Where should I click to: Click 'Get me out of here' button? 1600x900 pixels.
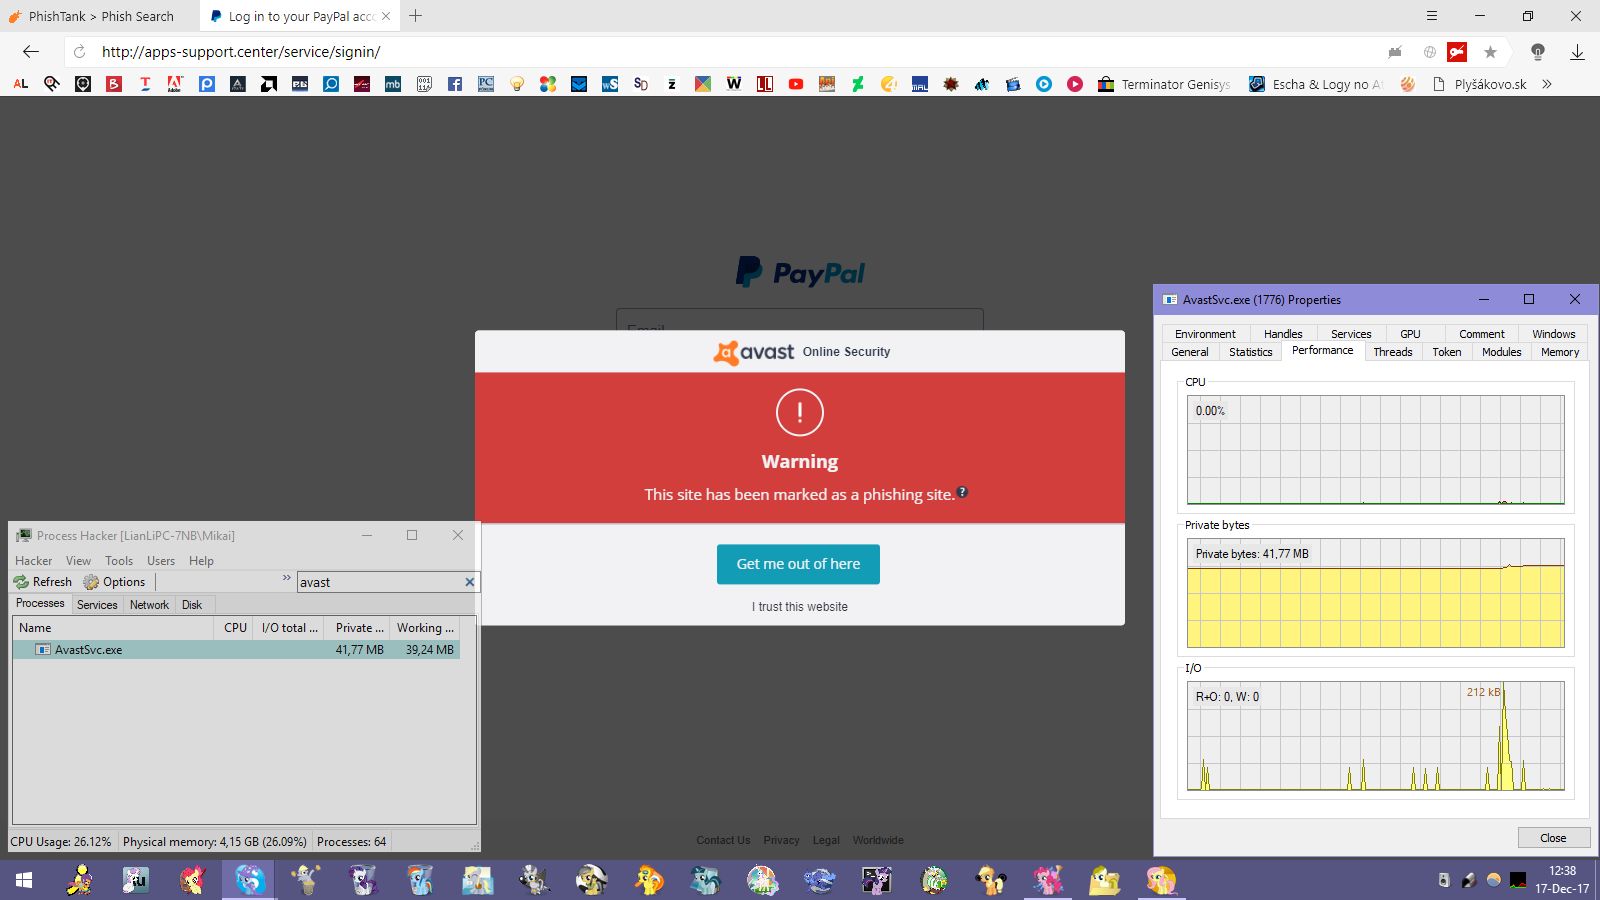(798, 564)
